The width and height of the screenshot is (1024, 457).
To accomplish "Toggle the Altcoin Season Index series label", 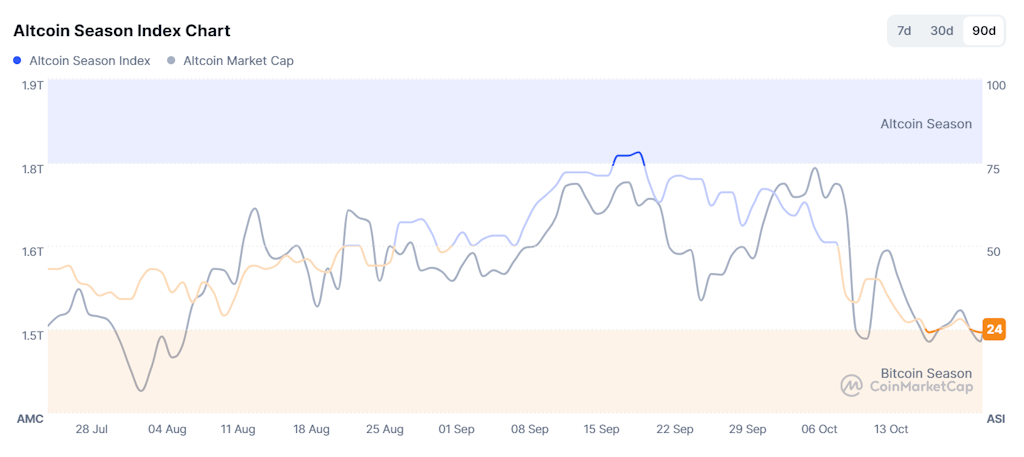I will (x=90, y=61).
